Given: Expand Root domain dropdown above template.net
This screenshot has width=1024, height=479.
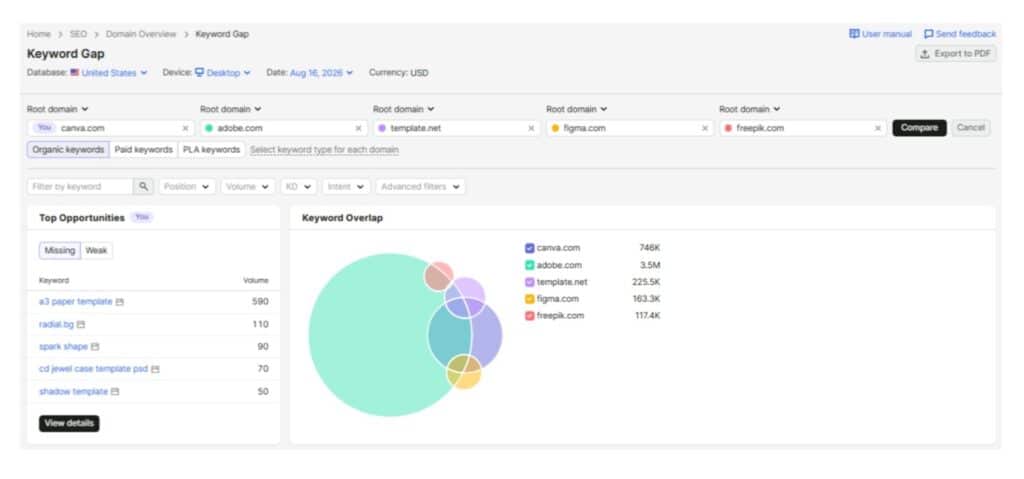Looking at the screenshot, I should click(404, 109).
